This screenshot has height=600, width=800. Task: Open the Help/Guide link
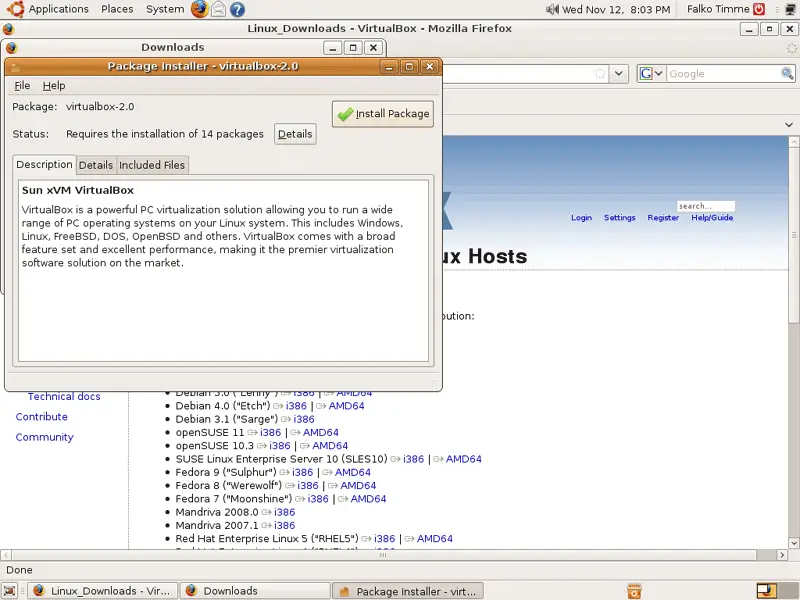(x=712, y=217)
